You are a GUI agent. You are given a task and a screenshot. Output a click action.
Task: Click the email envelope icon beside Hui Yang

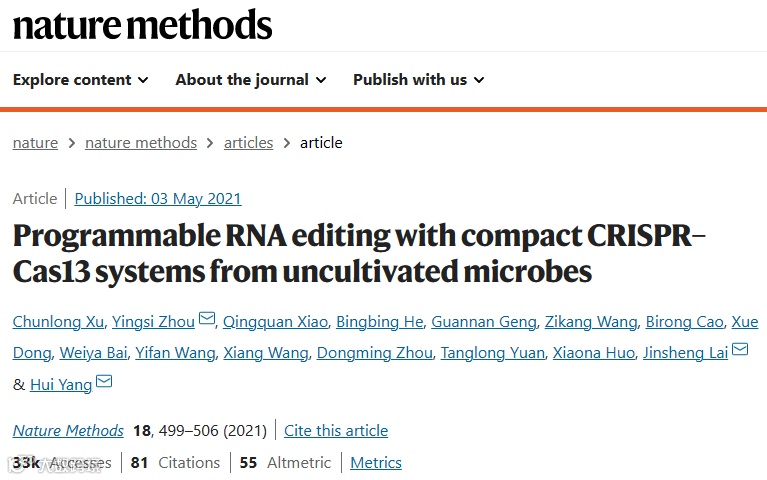point(104,381)
